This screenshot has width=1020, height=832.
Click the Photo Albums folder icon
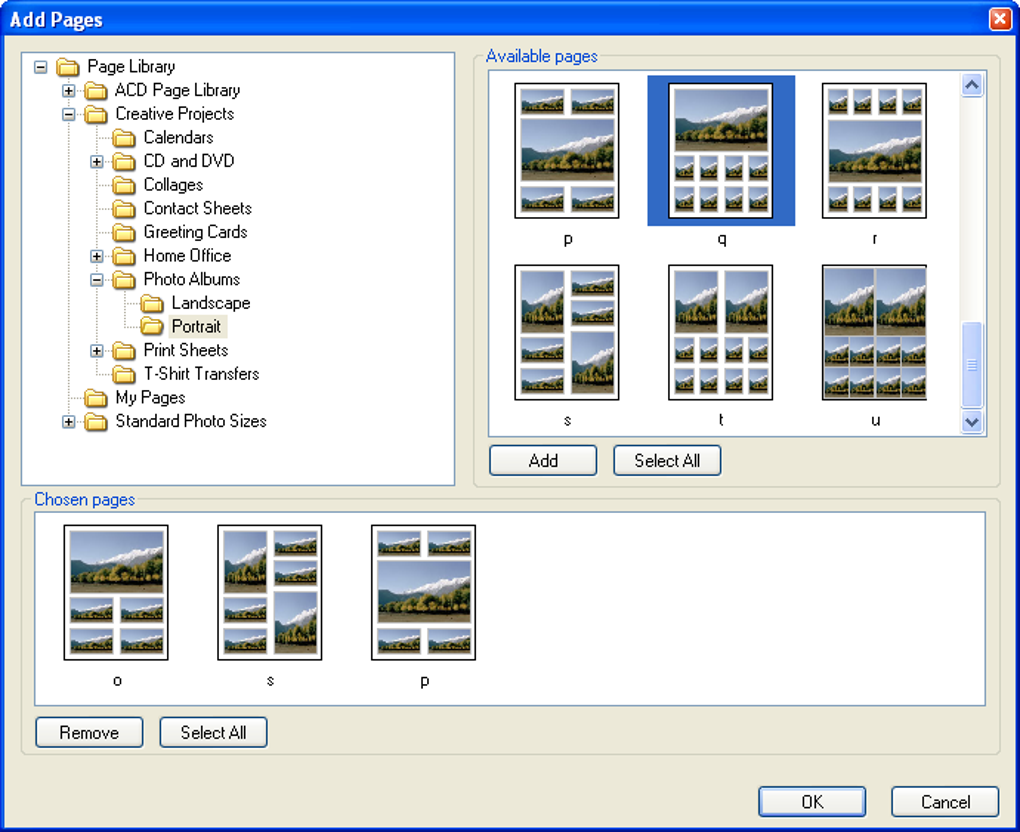coord(124,280)
